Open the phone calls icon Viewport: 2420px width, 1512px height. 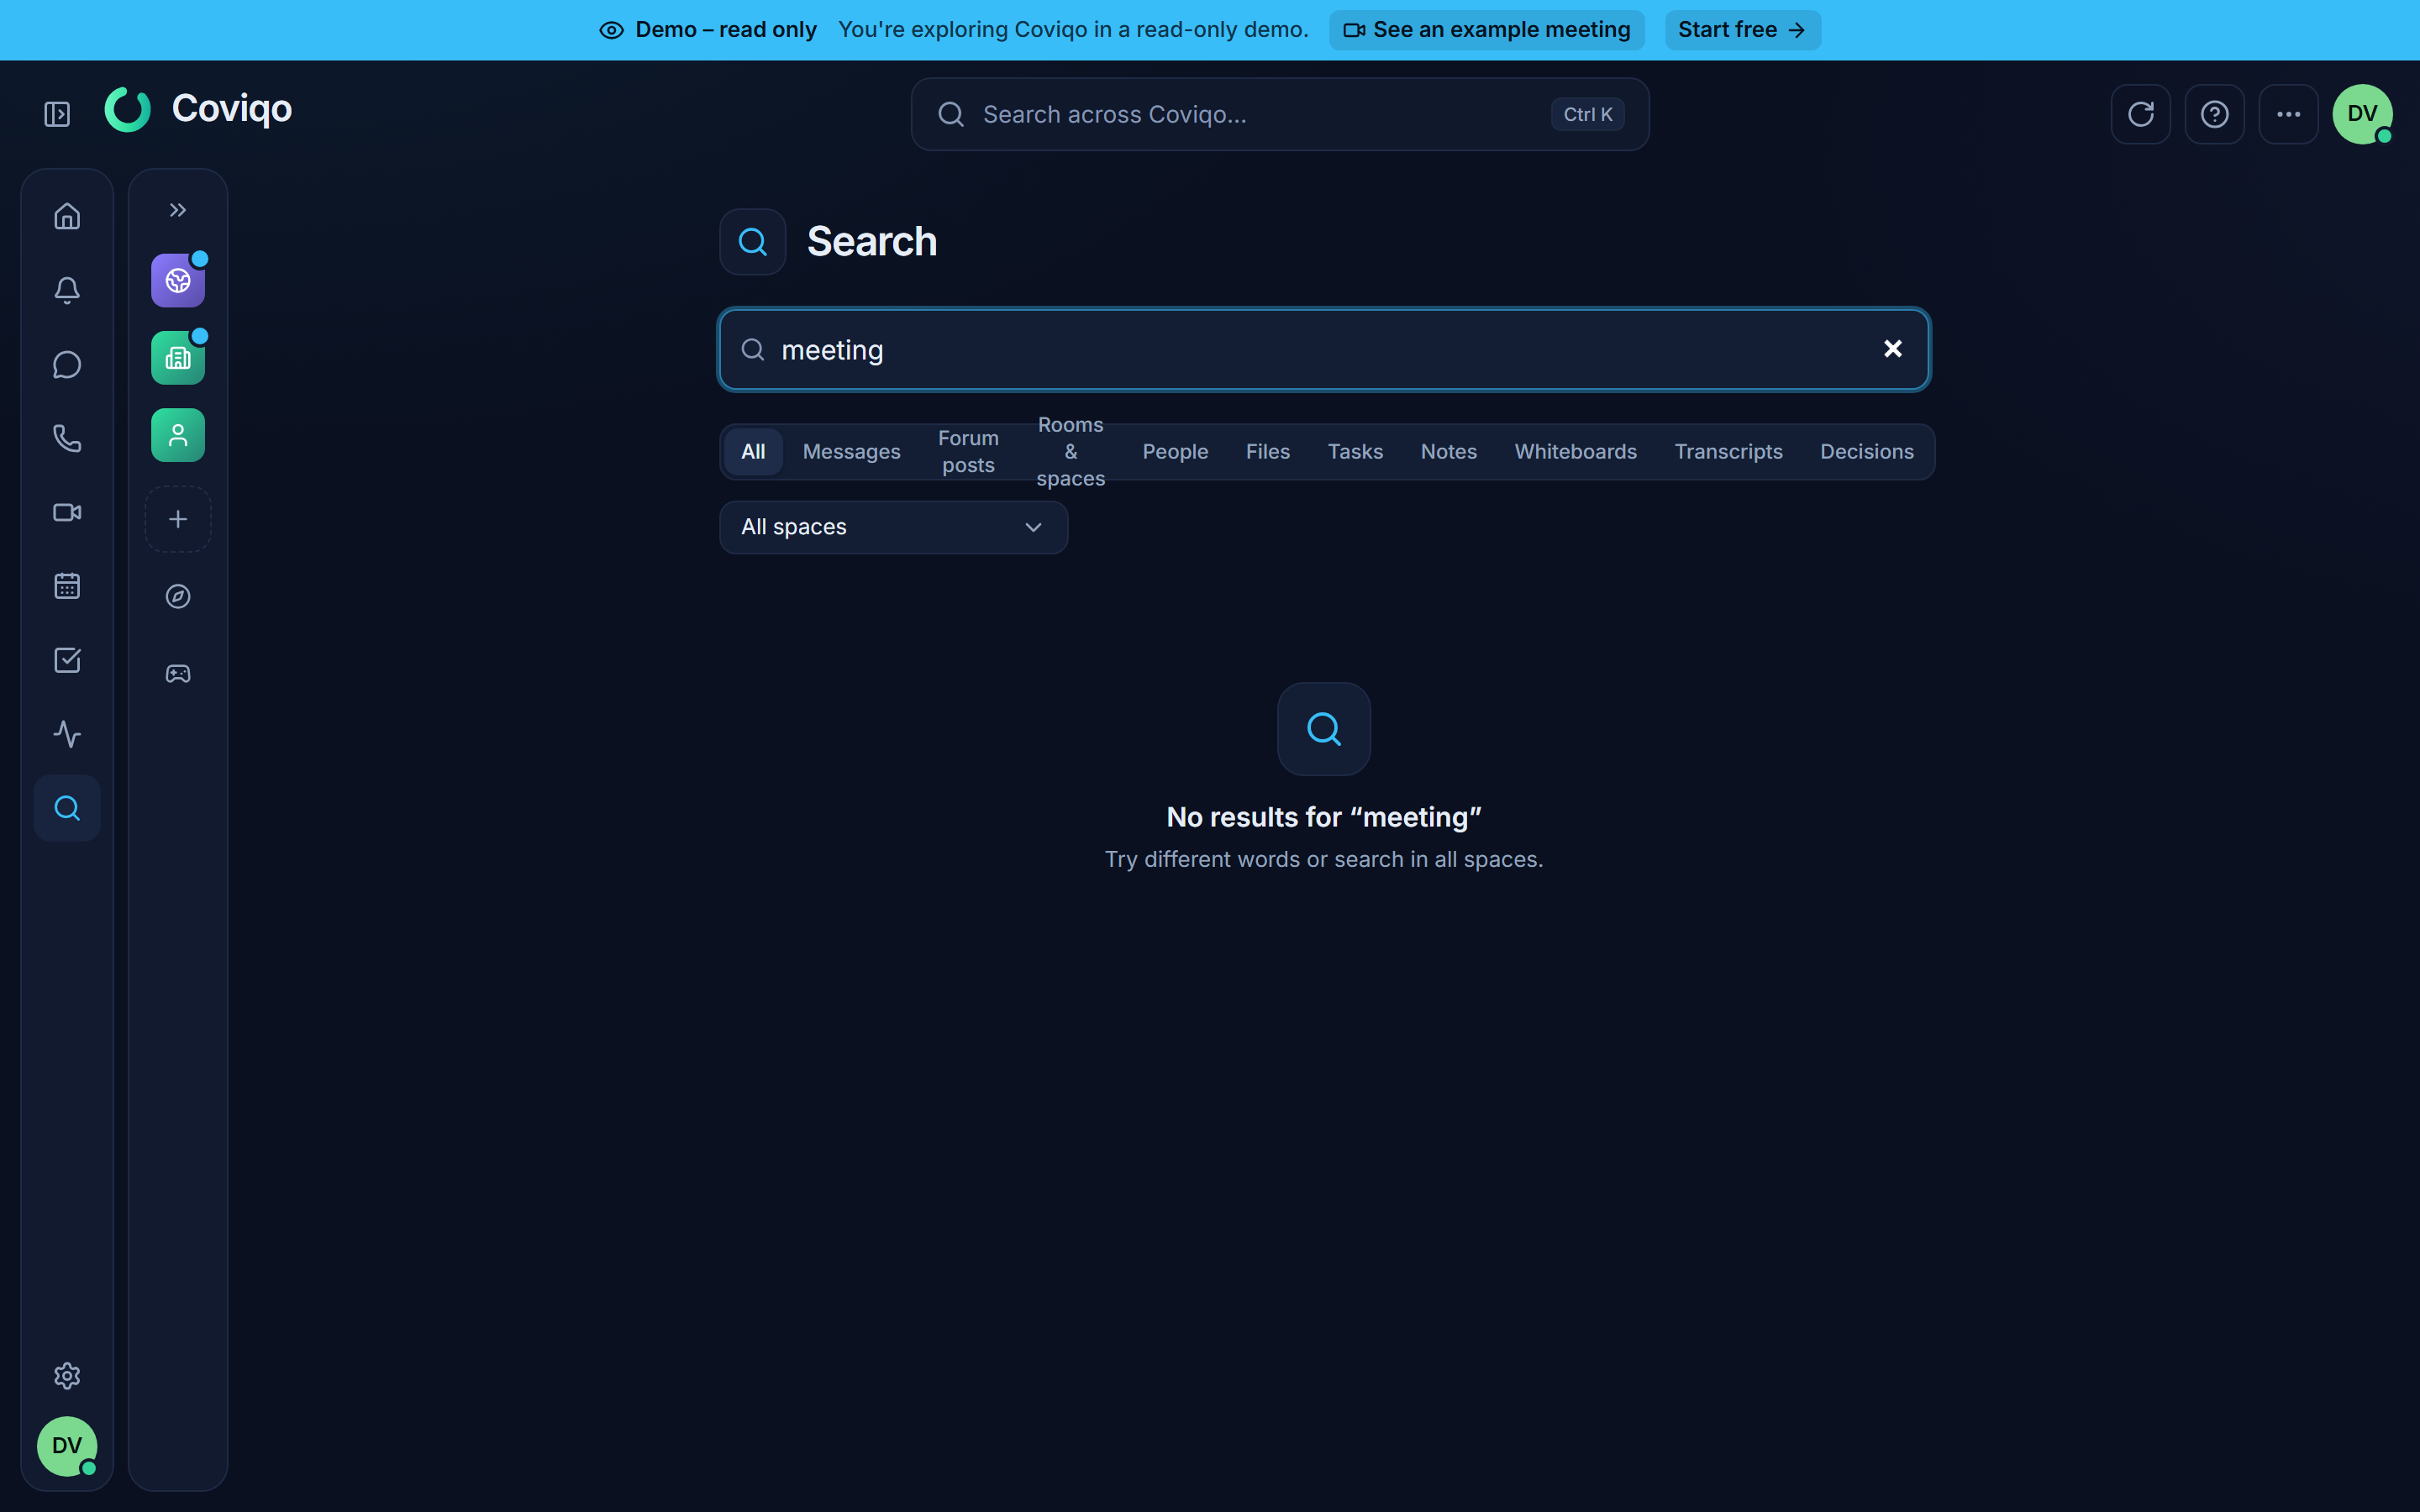point(67,438)
